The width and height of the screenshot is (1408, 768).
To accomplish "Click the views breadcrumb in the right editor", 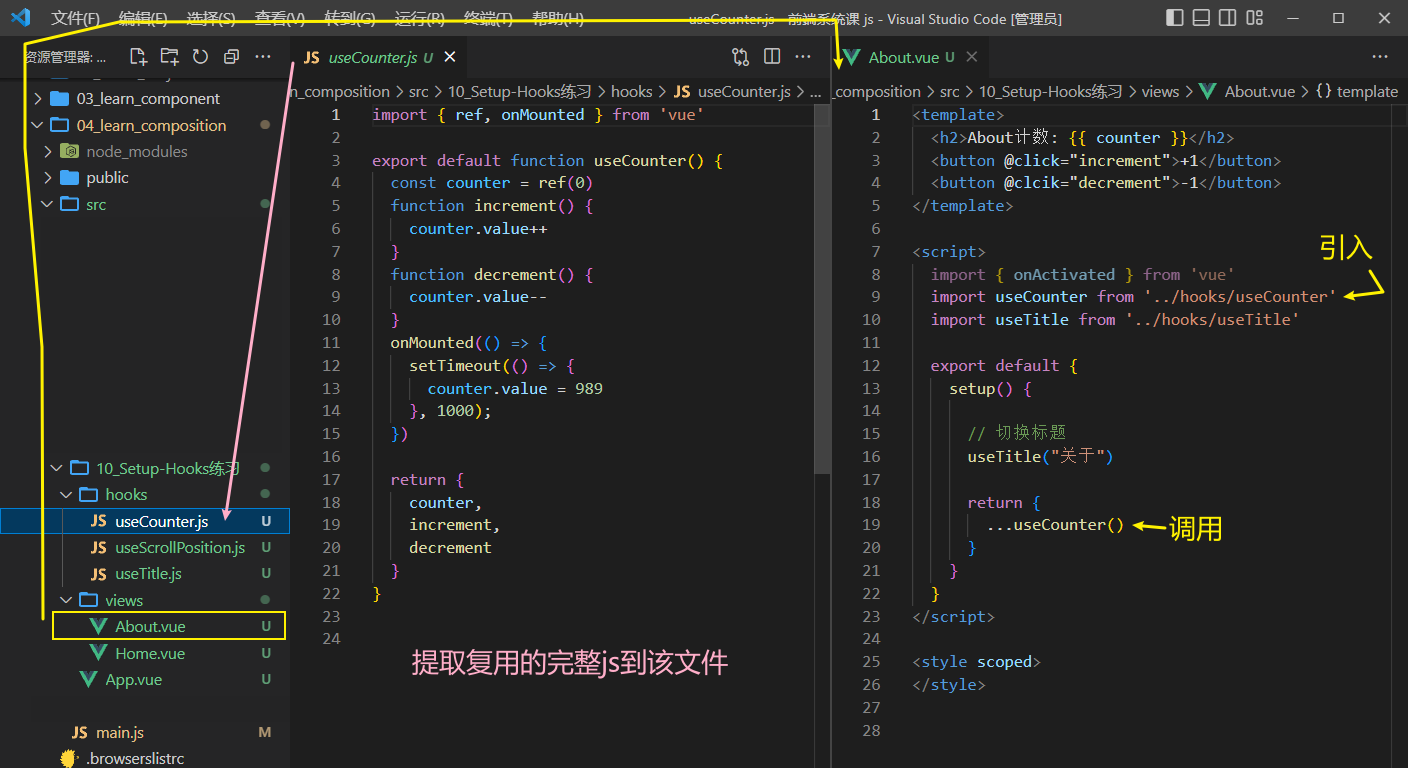I will 1160,91.
